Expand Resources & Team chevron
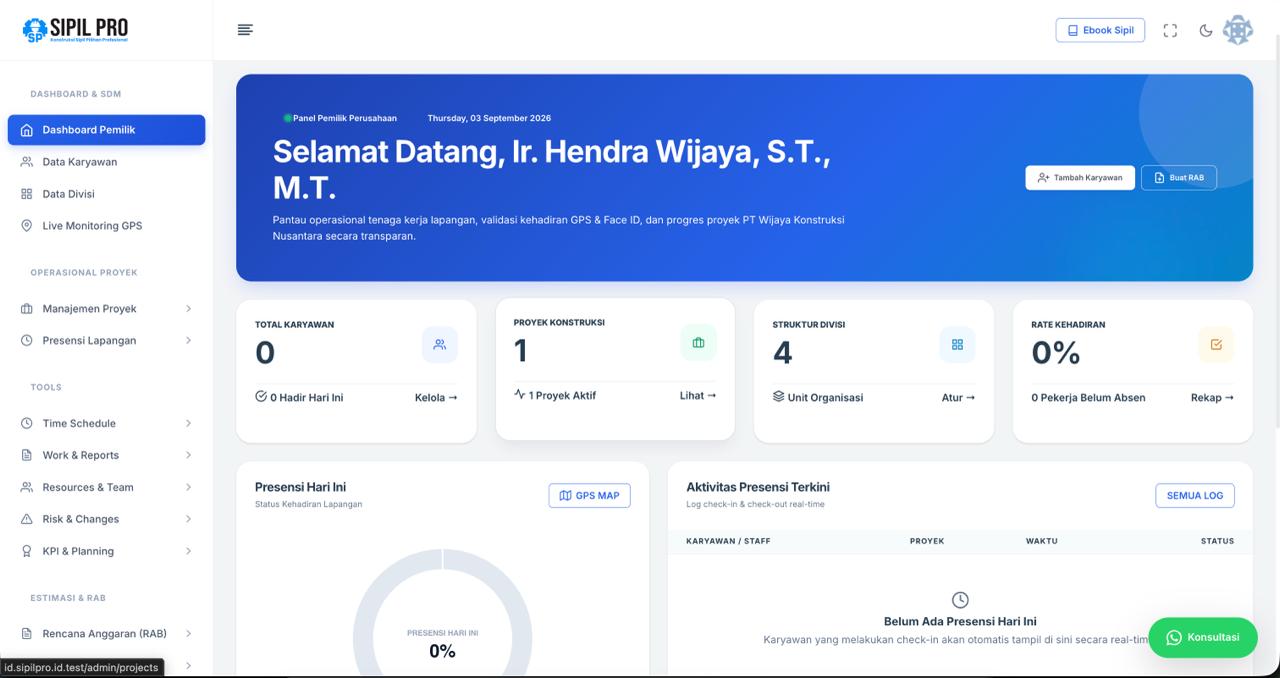This screenshot has height=678, width=1280. (188, 488)
